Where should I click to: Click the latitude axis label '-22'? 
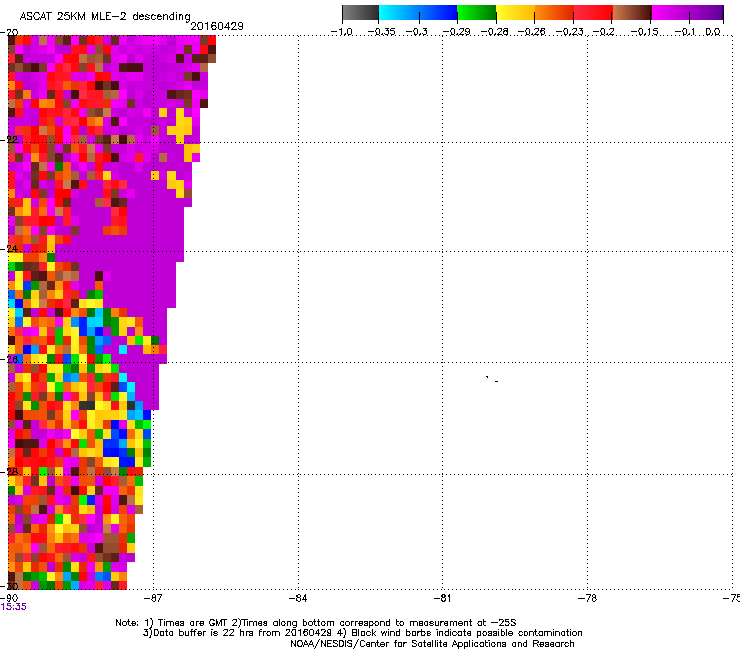tap(9, 139)
